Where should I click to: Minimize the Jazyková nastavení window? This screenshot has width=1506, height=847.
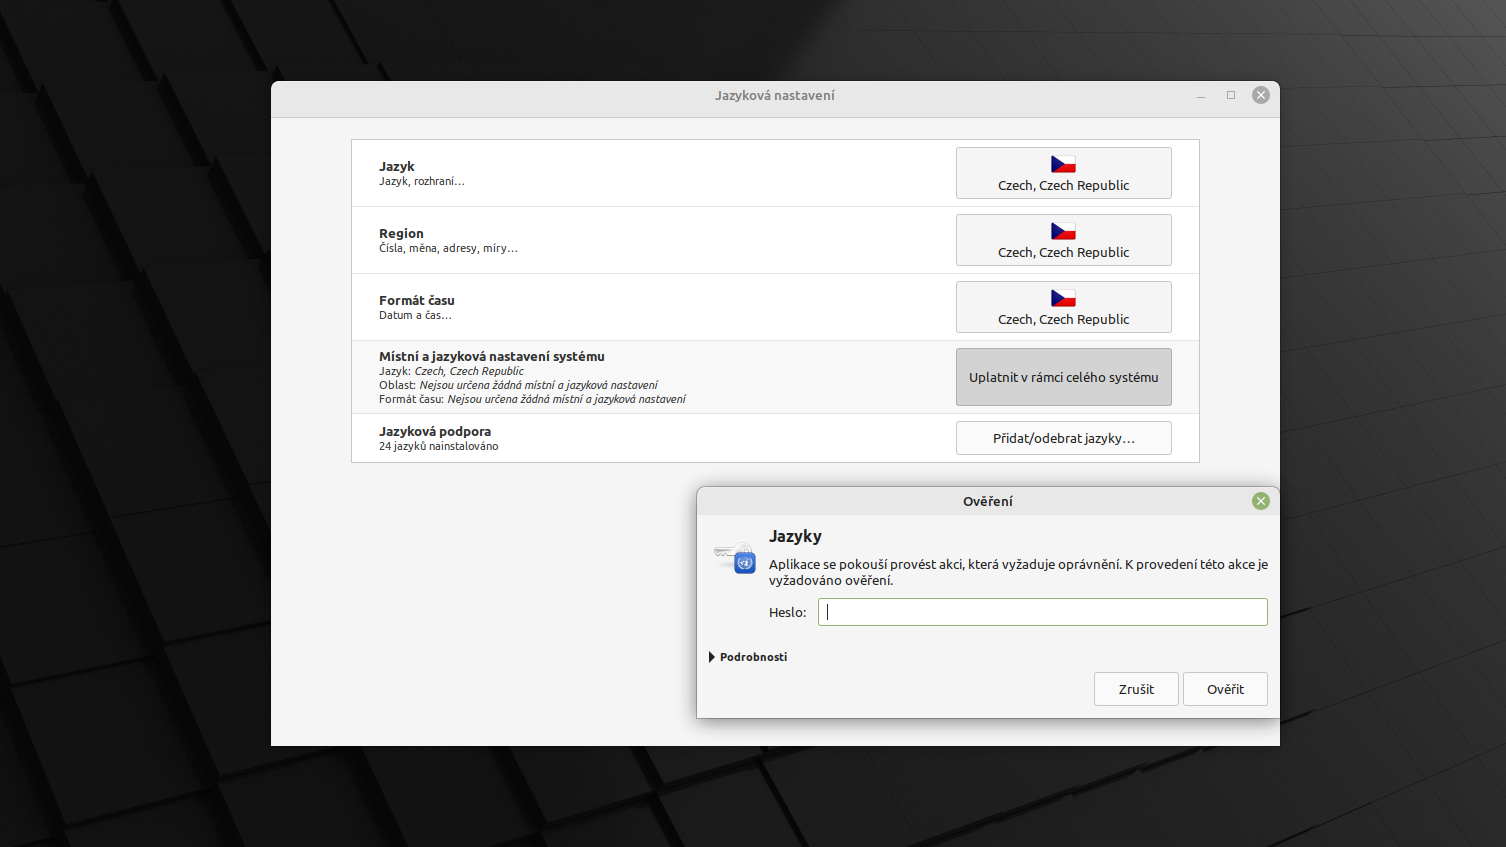[x=1201, y=96]
